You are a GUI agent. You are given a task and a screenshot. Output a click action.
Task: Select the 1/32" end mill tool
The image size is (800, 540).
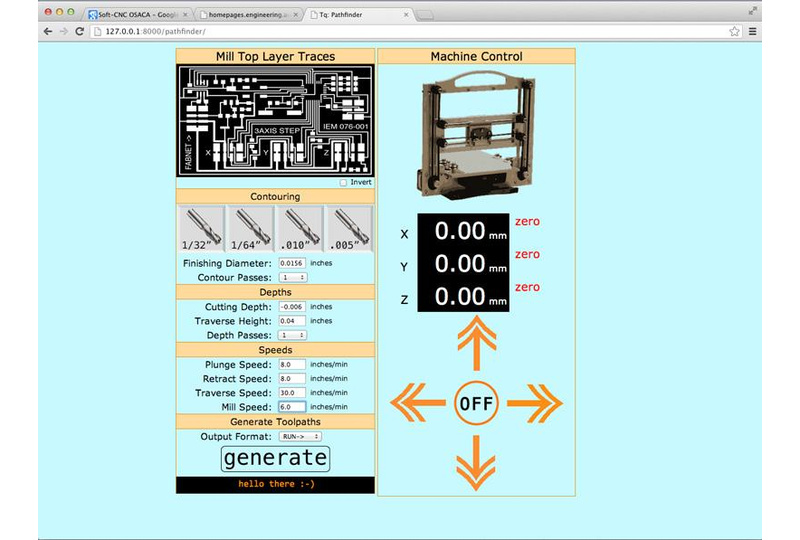(202, 229)
